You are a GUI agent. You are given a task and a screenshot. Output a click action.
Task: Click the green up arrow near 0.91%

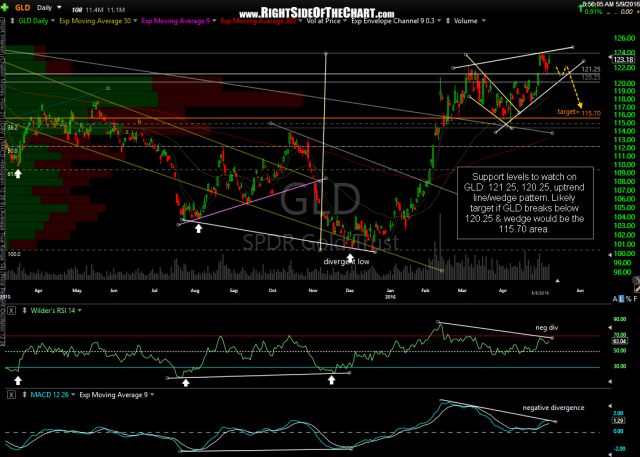580,8
